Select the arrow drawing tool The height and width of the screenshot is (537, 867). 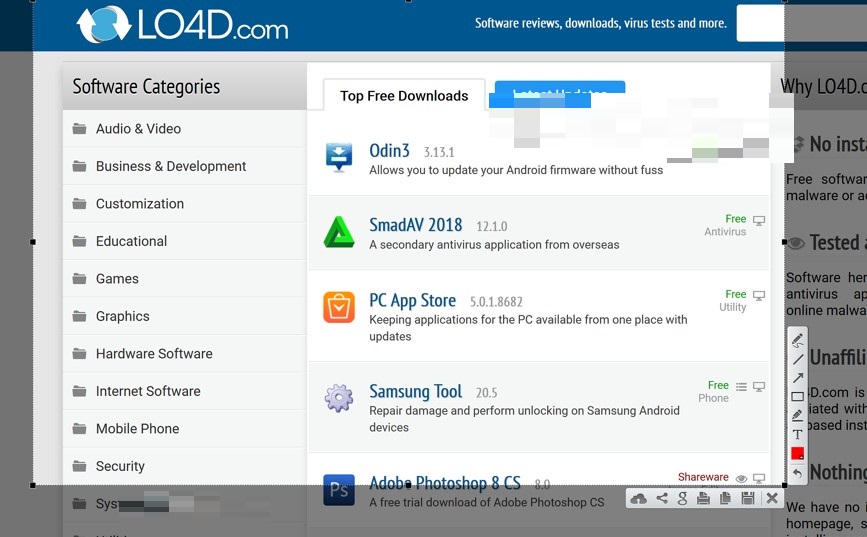click(797, 378)
